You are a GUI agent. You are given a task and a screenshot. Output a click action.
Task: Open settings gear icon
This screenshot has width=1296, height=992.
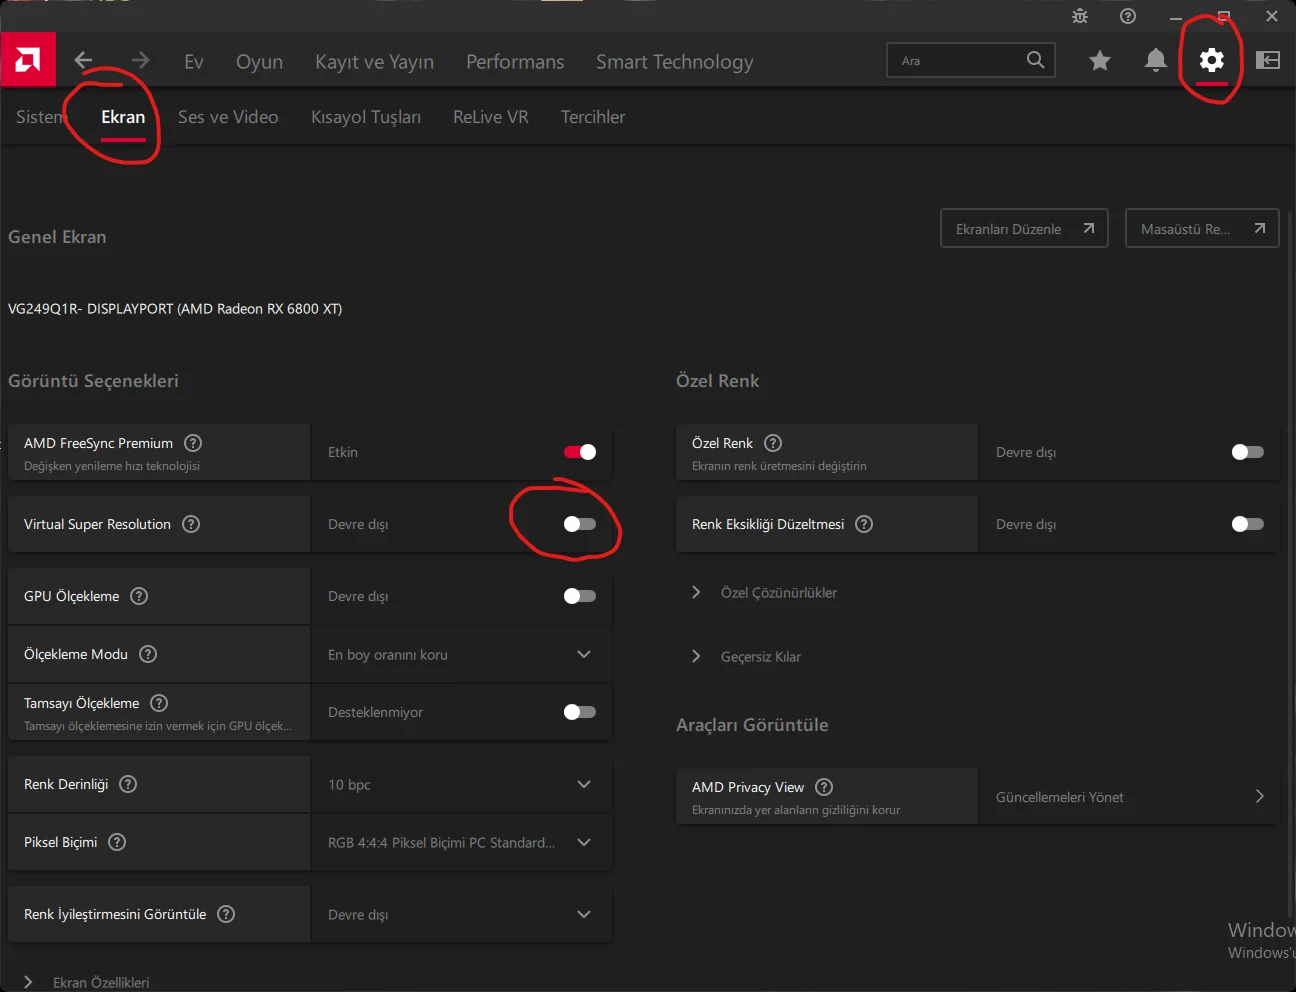(x=1211, y=61)
